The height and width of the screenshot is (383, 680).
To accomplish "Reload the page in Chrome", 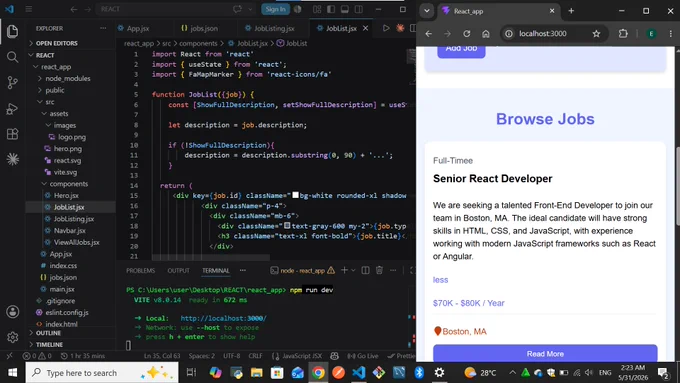I will tap(467, 33).
